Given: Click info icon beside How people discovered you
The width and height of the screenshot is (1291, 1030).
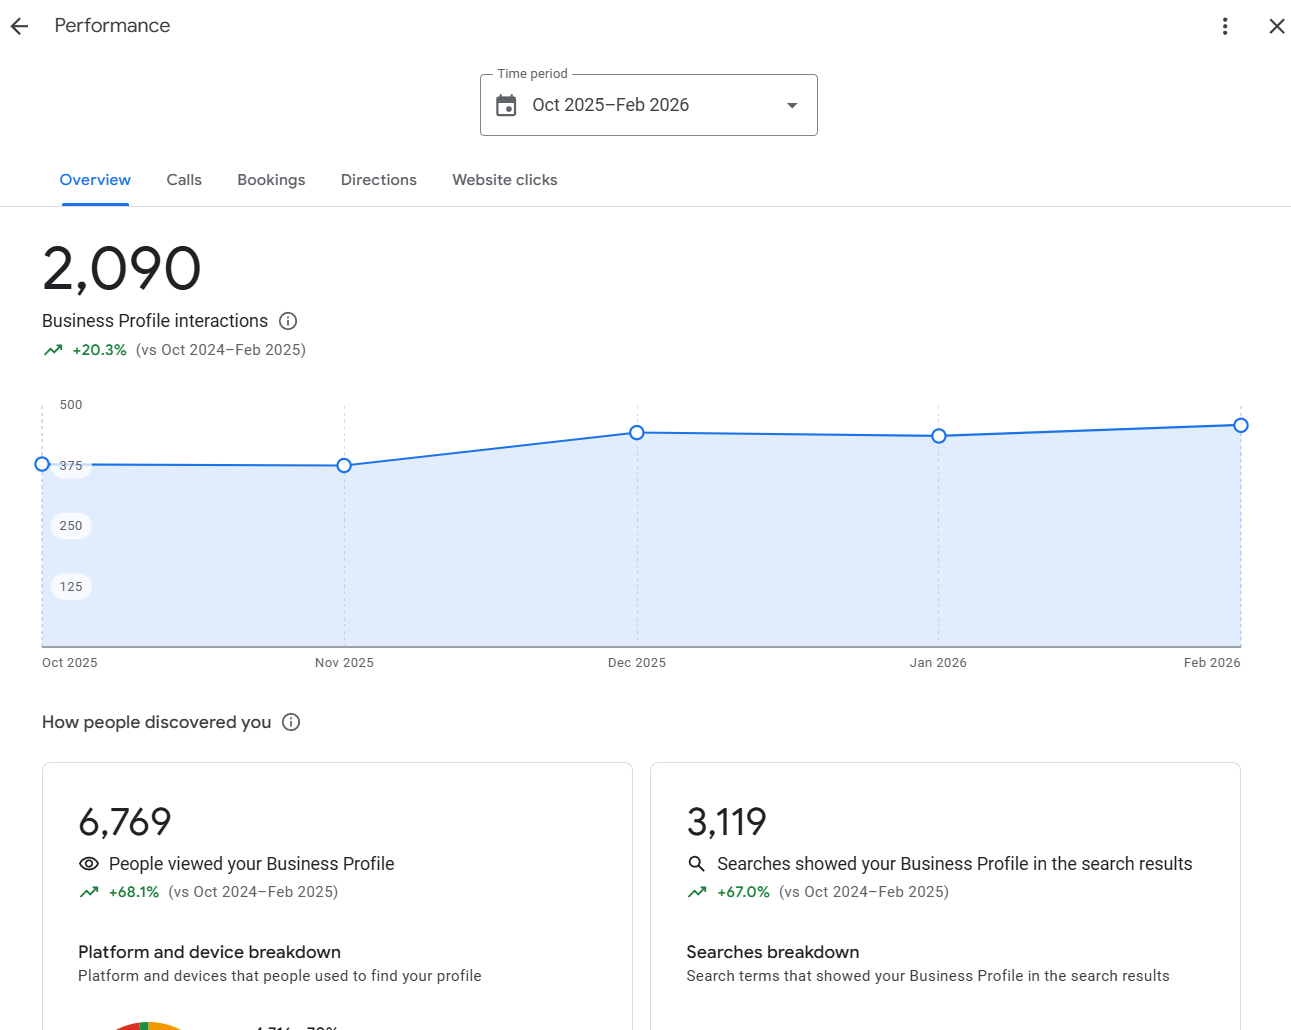Looking at the screenshot, I should point(291,722).
